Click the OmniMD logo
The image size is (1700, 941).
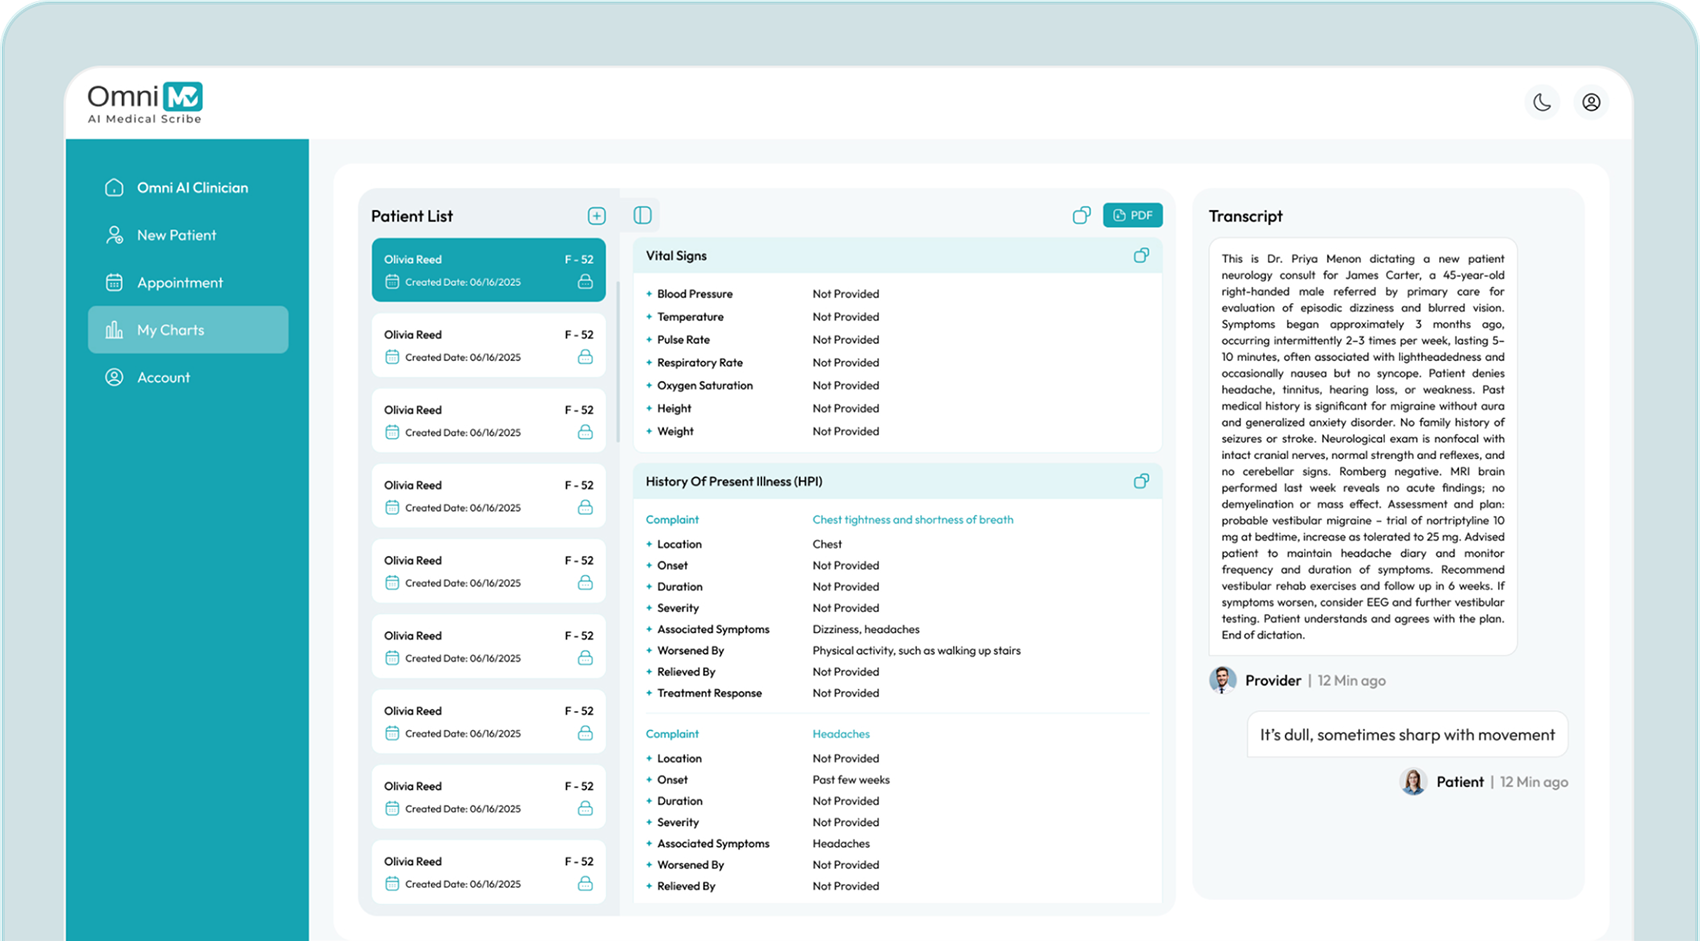click(145, 103)
